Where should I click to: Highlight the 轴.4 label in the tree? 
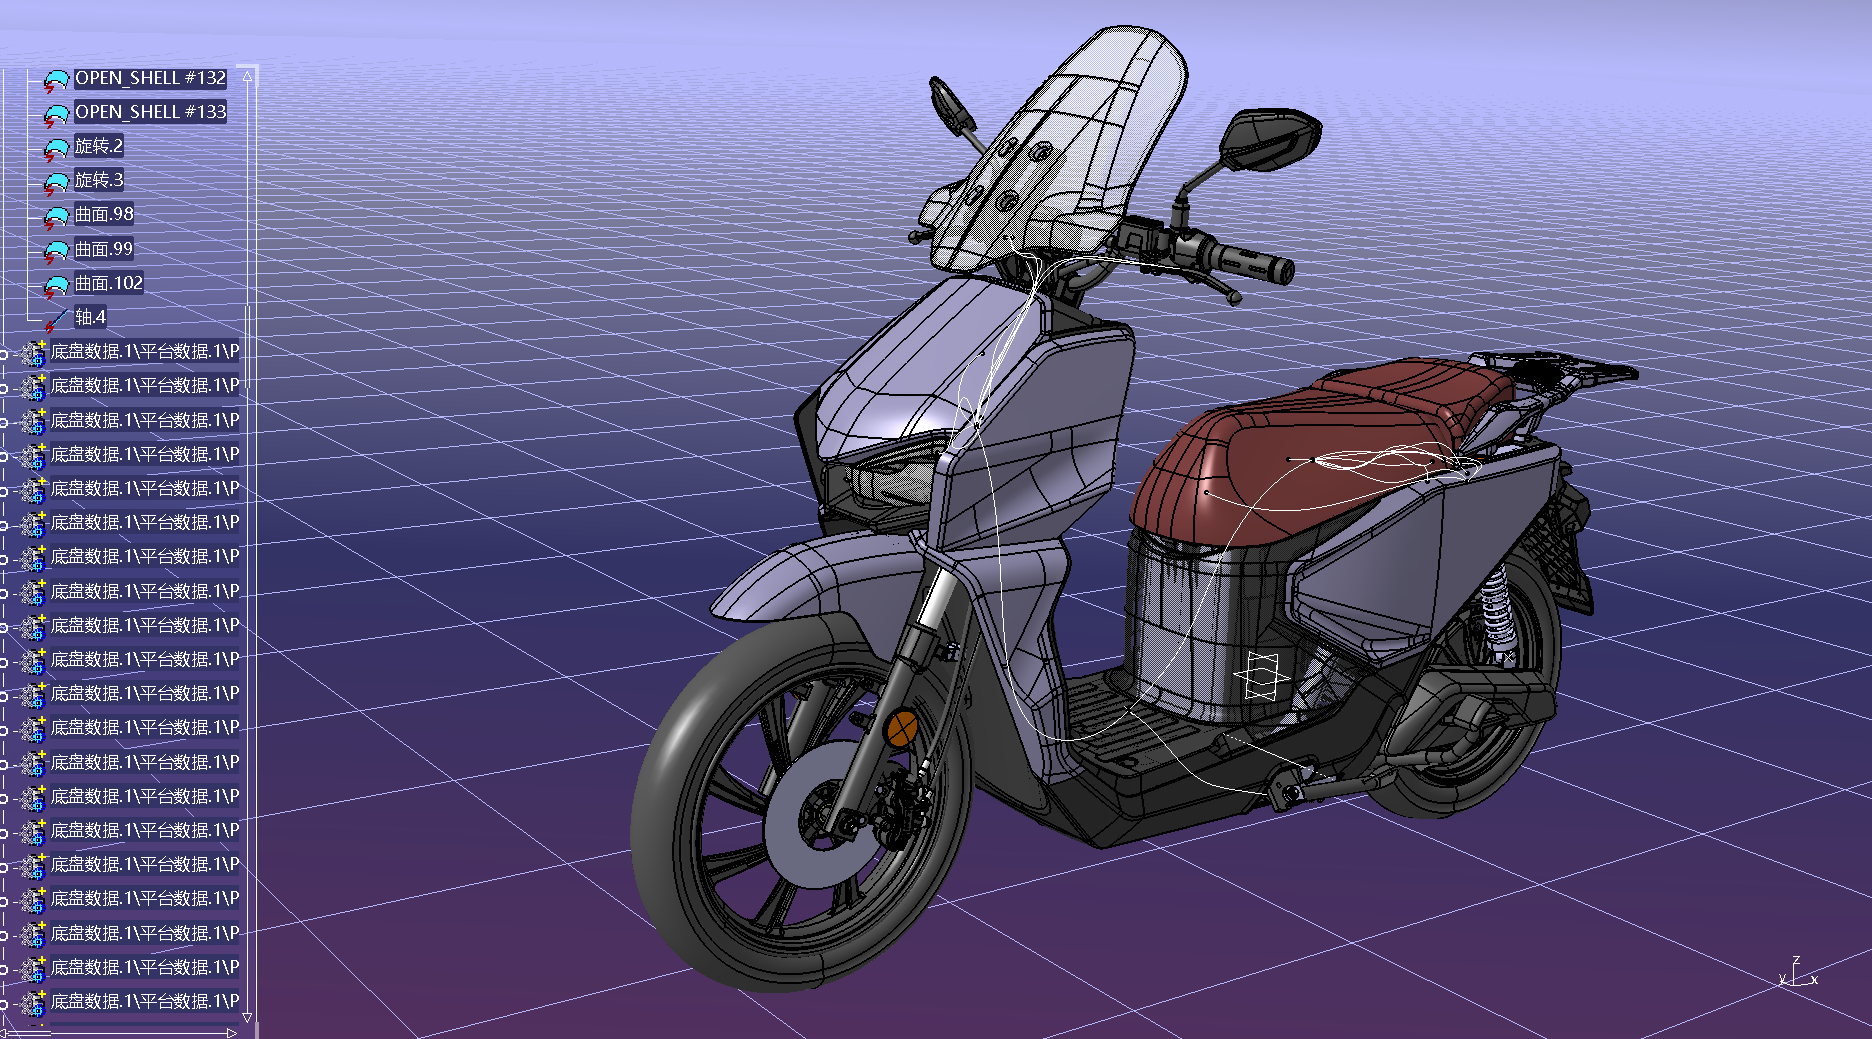pyautogui.click(x=90, y=317)
